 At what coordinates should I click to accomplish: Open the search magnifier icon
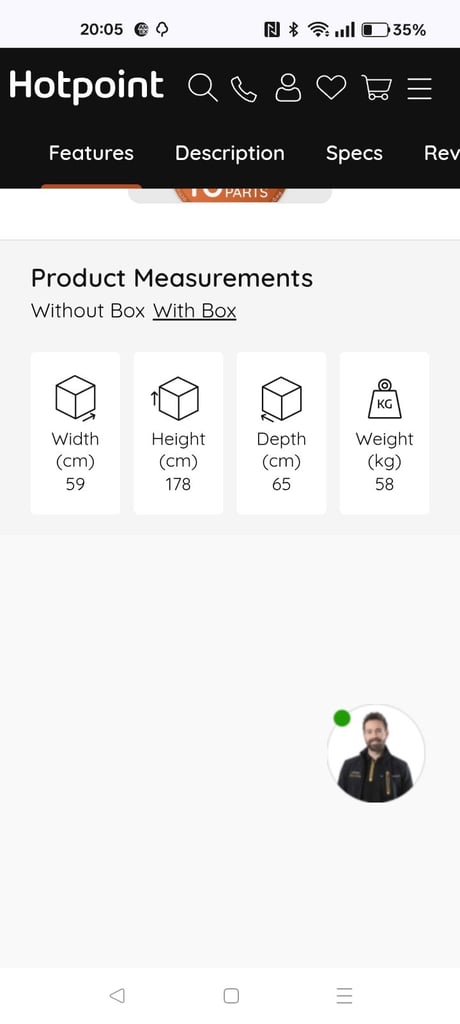[x=203, y=88]
